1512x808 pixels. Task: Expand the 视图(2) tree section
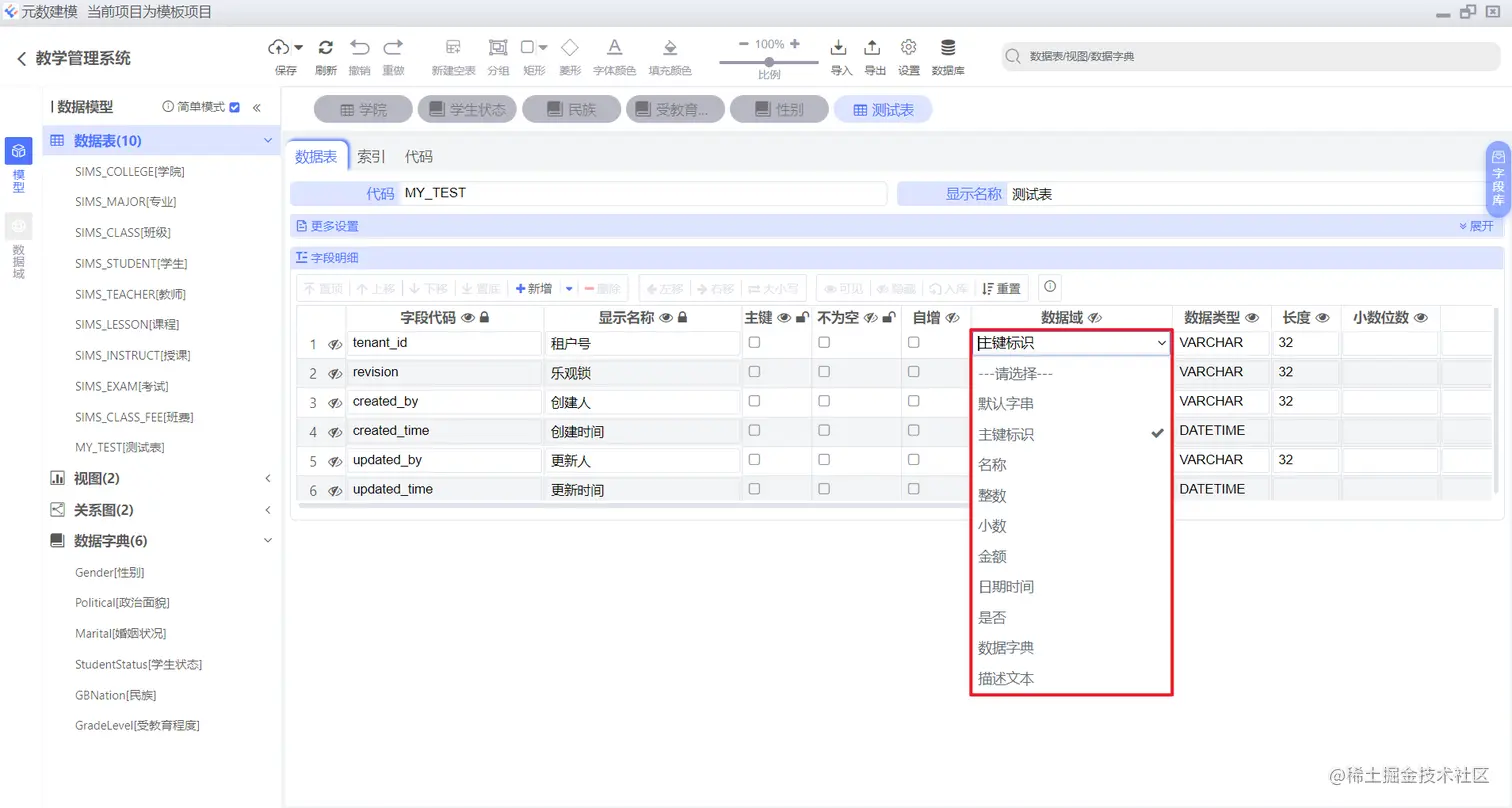click(268, 479)
